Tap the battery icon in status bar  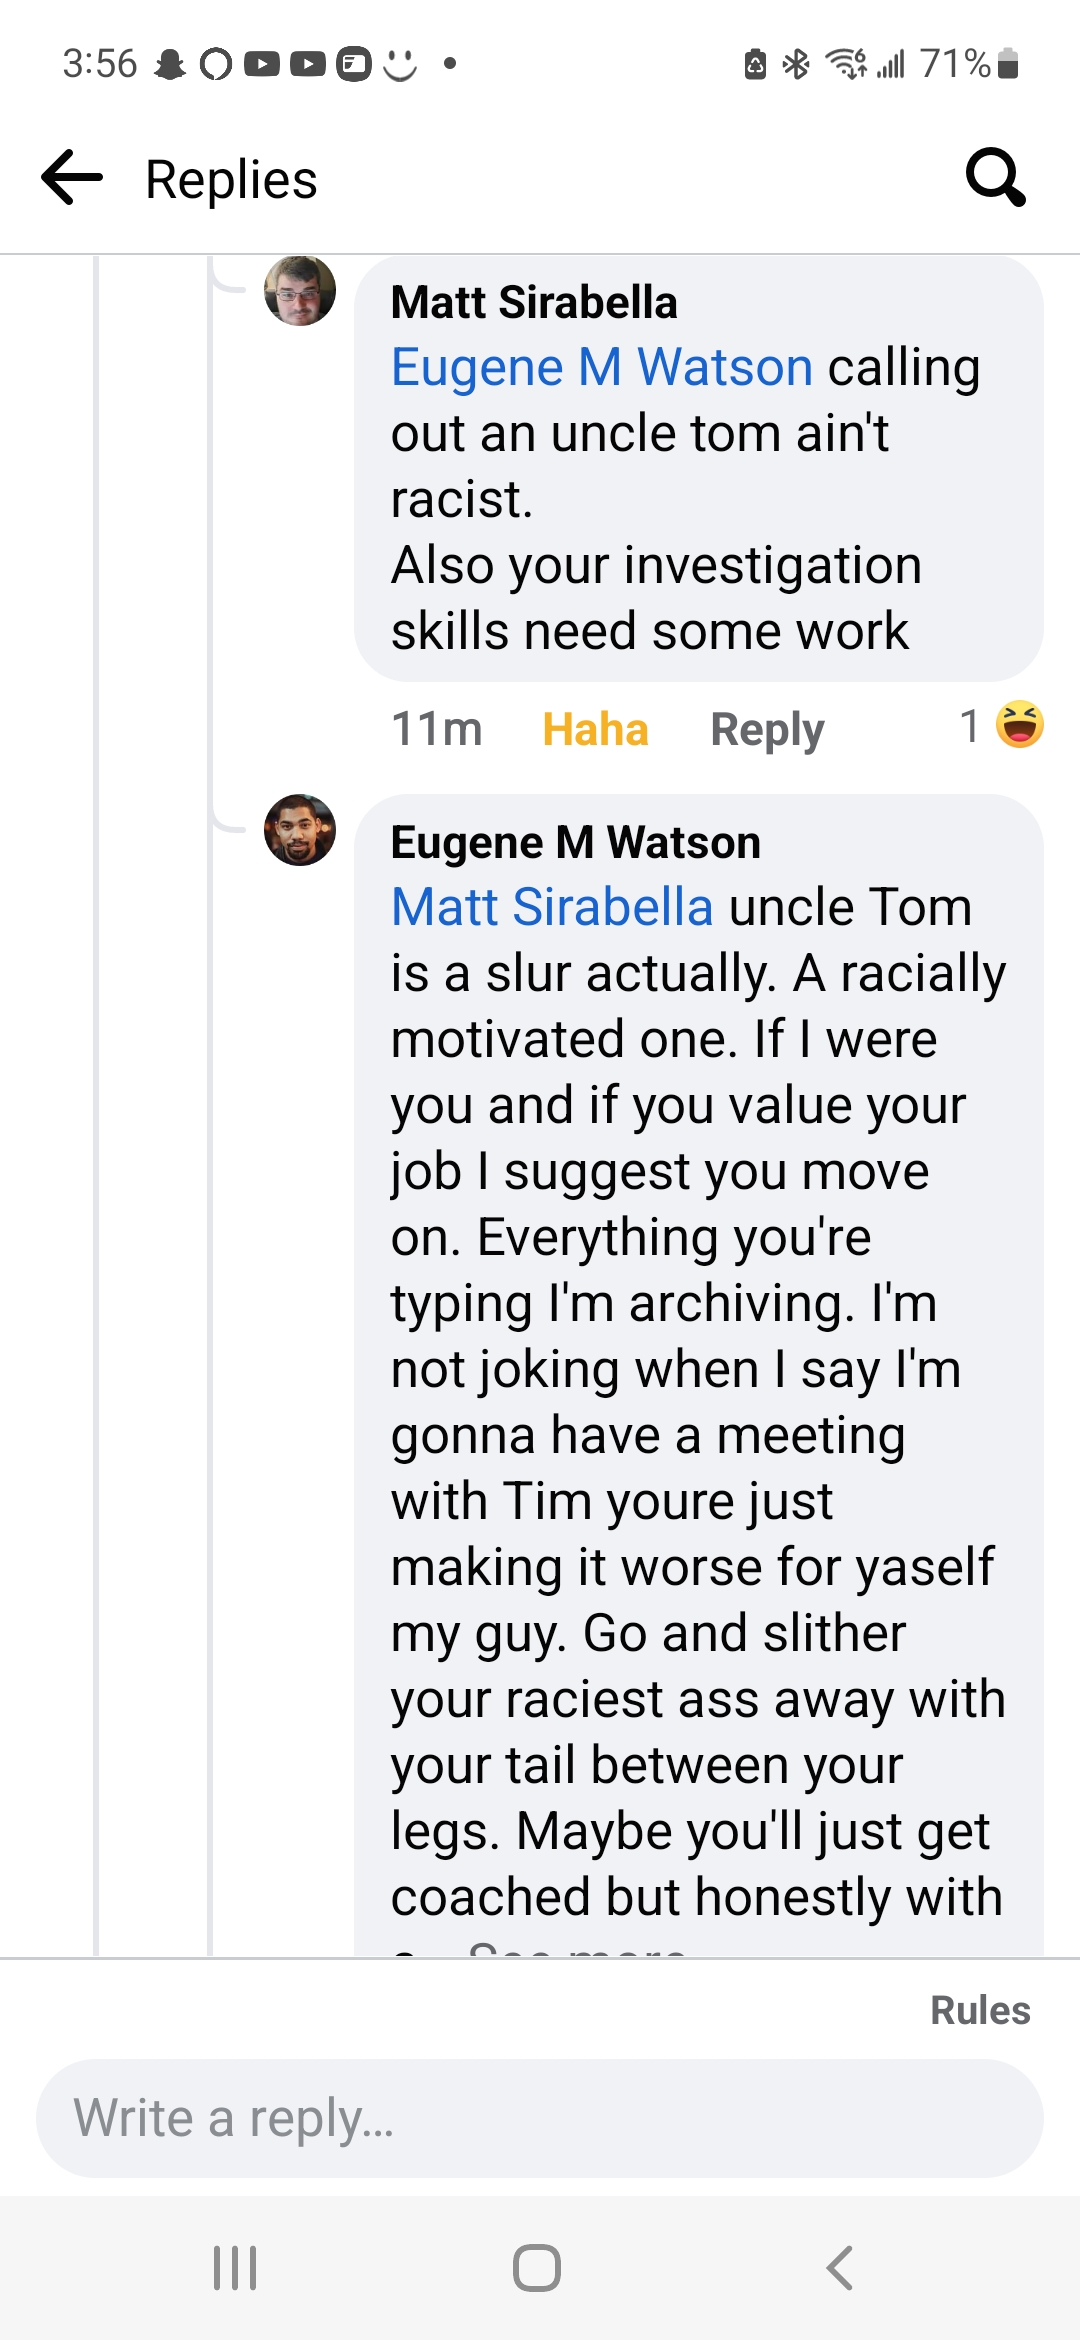(1008, 64)
